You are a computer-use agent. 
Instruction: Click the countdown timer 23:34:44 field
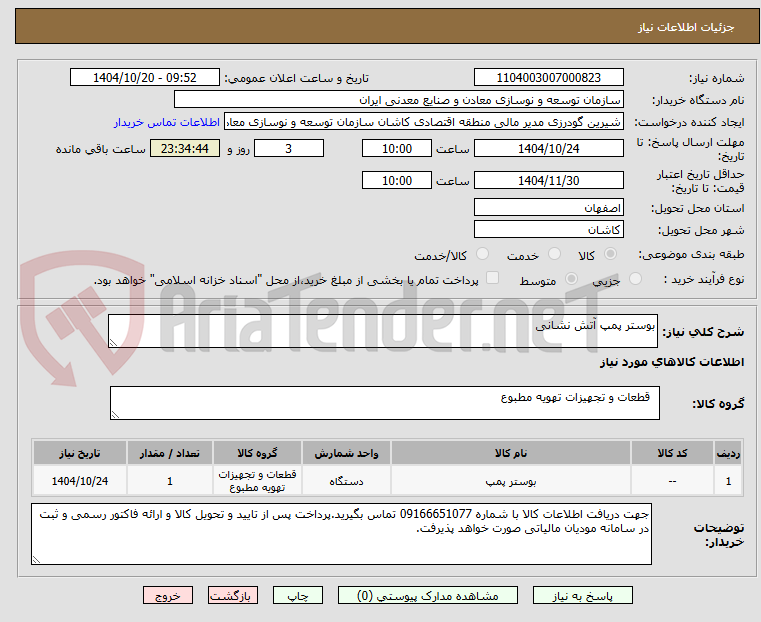pos(184,148)
